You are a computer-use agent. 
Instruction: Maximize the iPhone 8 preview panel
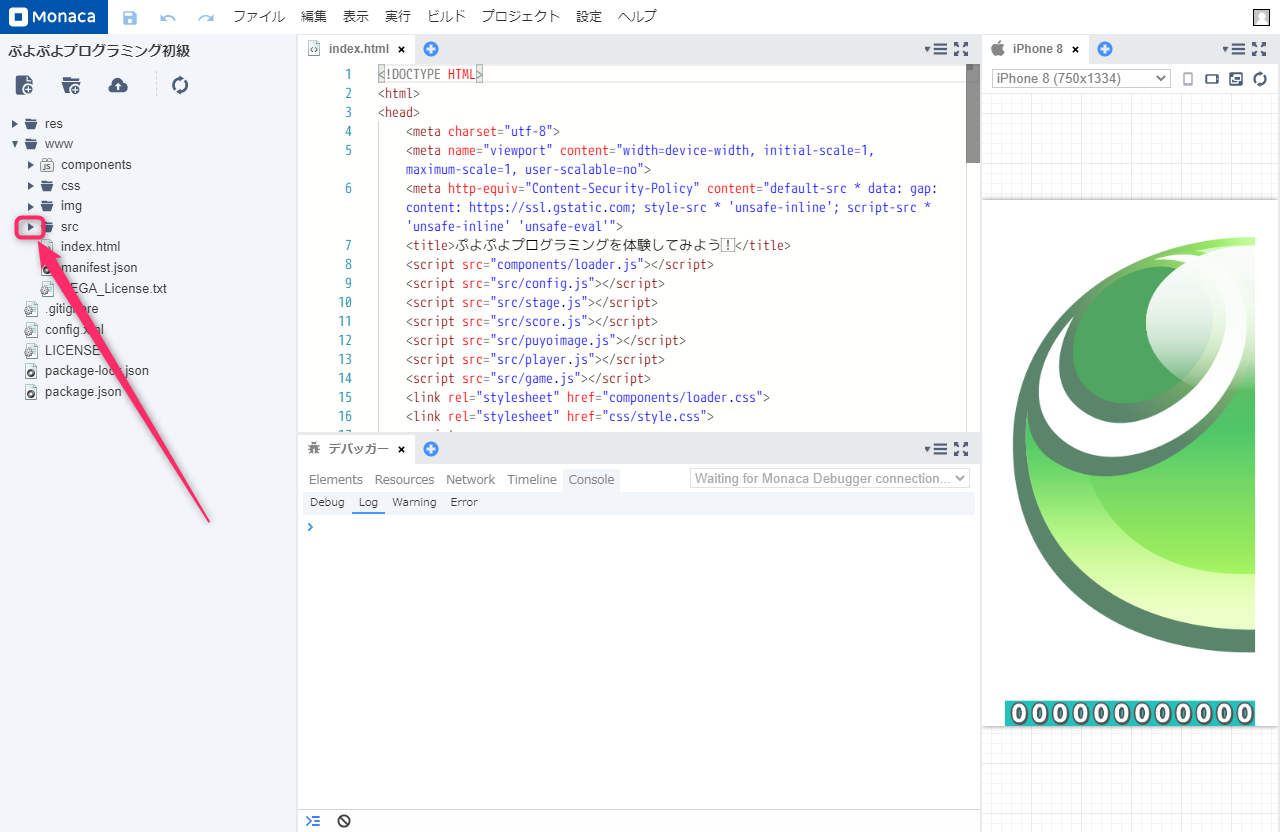(x=1259, y=49)
